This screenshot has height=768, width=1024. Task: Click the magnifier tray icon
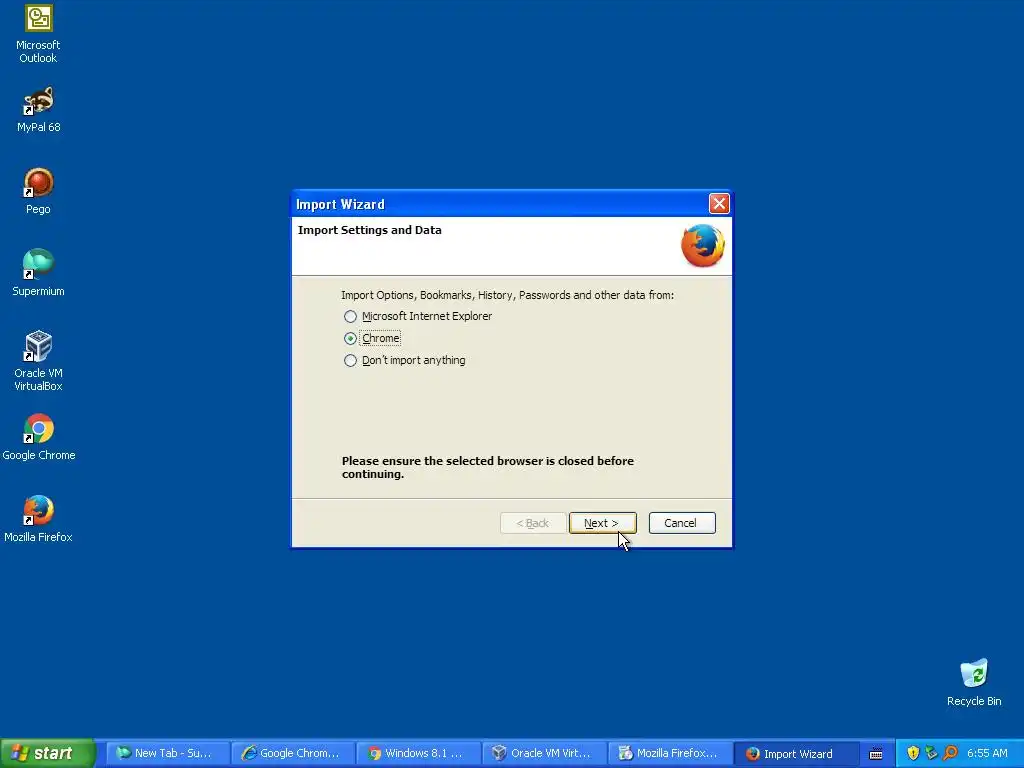pos(950,753)
